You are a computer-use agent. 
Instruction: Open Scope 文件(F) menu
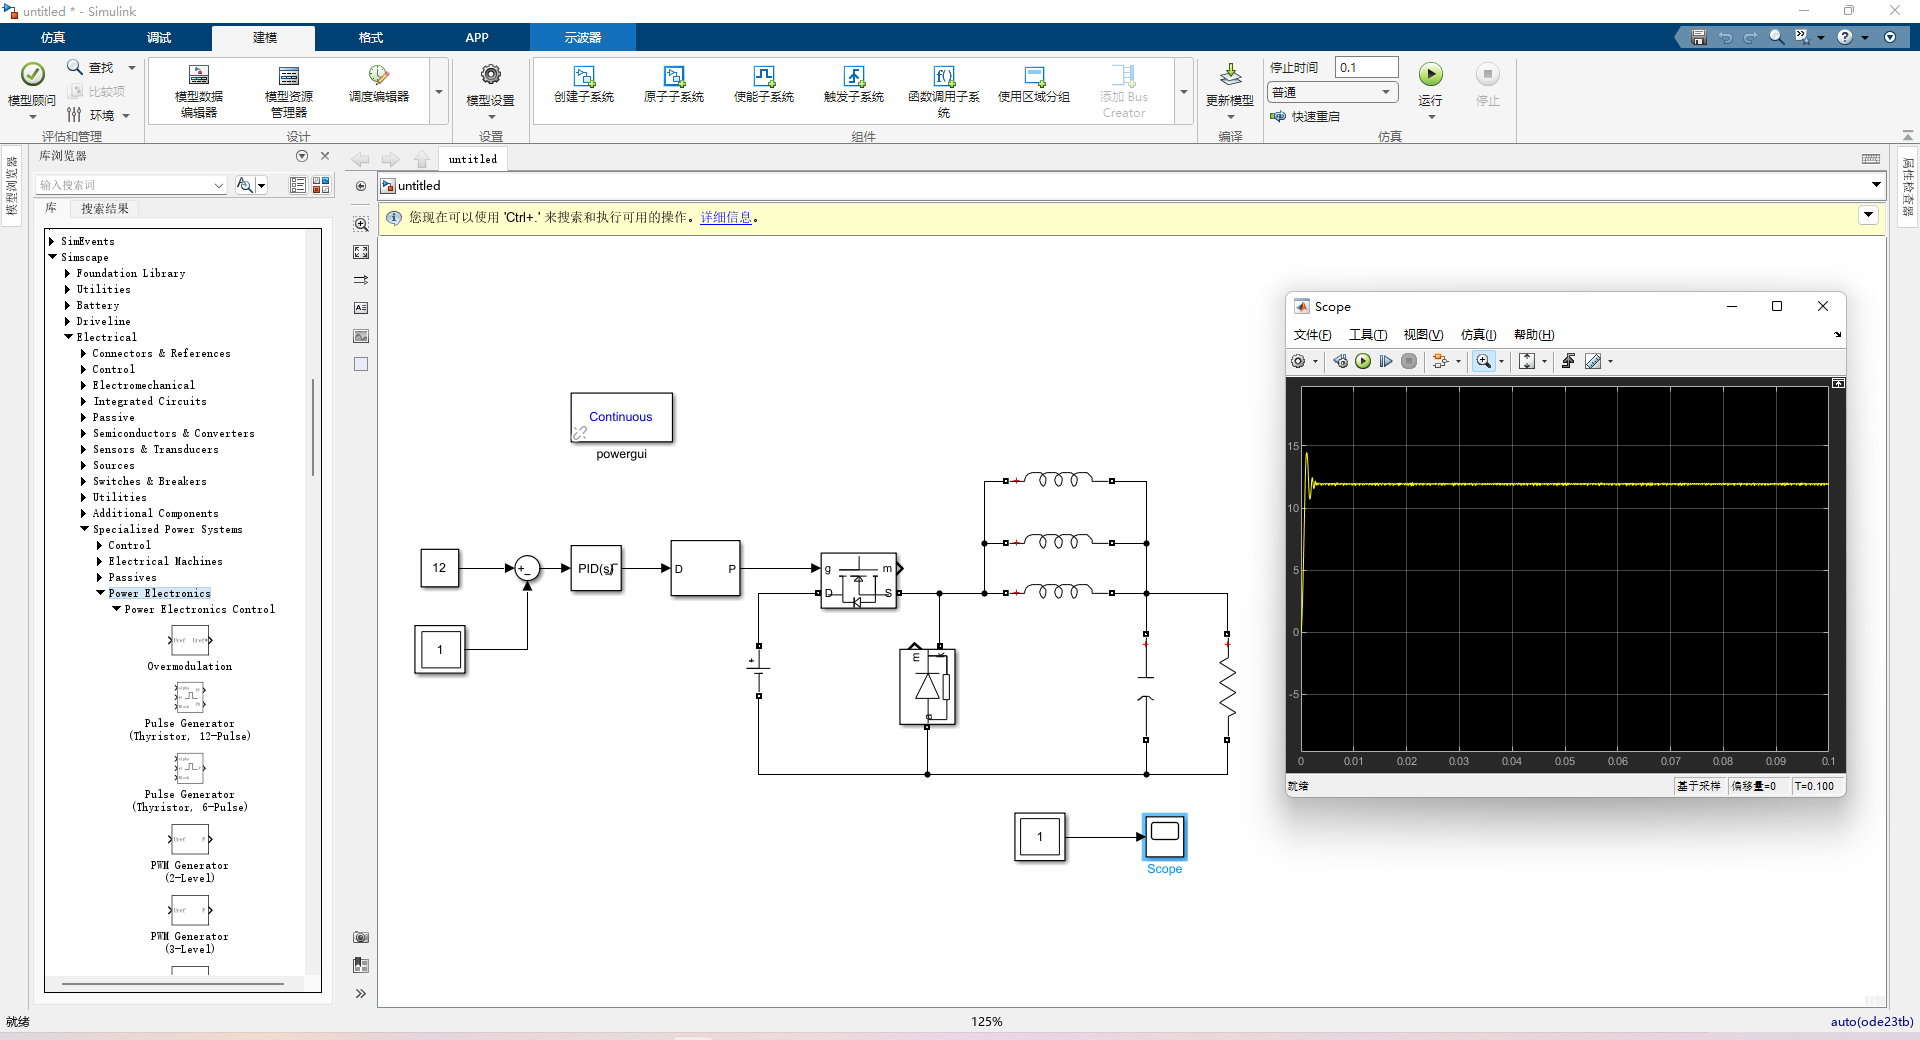click(1312, 335)
